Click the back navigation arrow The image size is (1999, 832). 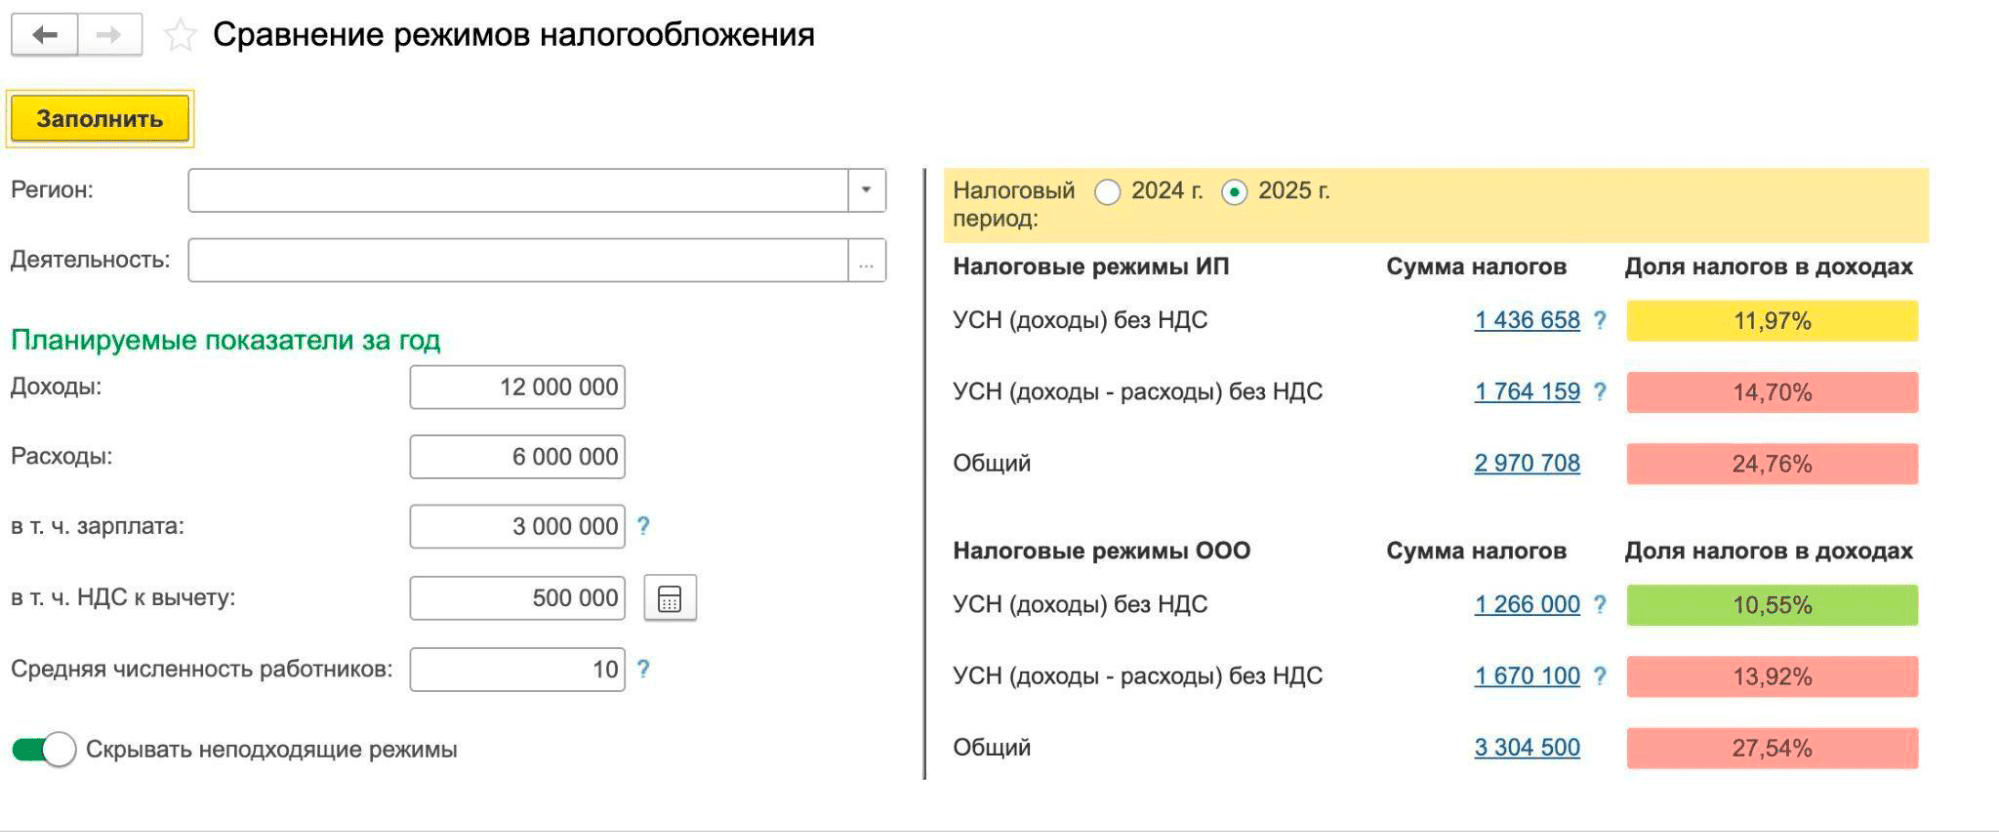tap(44, 35)
